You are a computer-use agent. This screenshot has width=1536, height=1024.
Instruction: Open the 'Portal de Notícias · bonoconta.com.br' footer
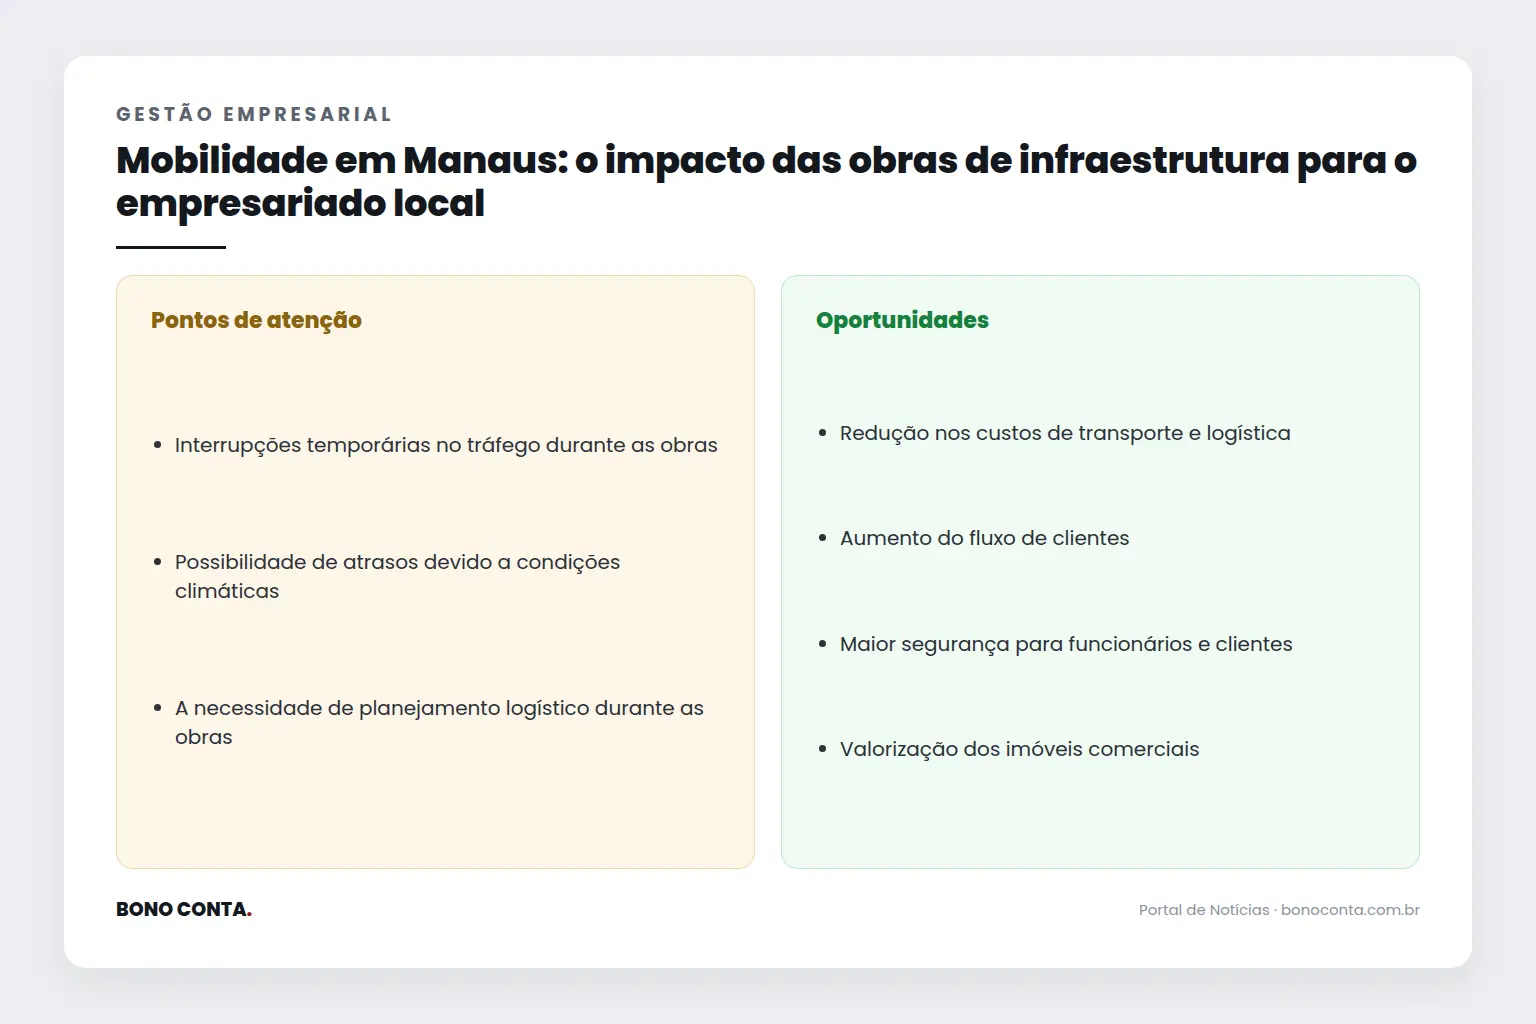tap(1279, 910)
